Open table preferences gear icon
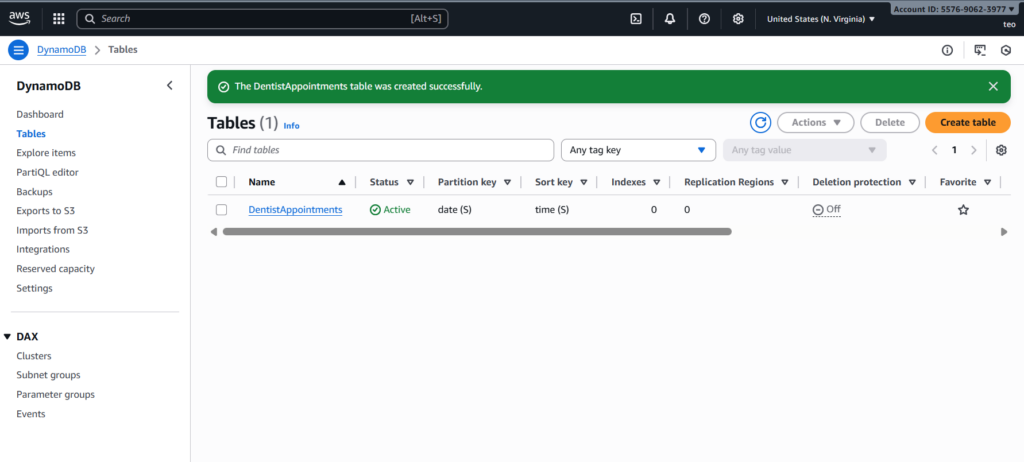1024x462 pixels. [x=1001, y=150]
